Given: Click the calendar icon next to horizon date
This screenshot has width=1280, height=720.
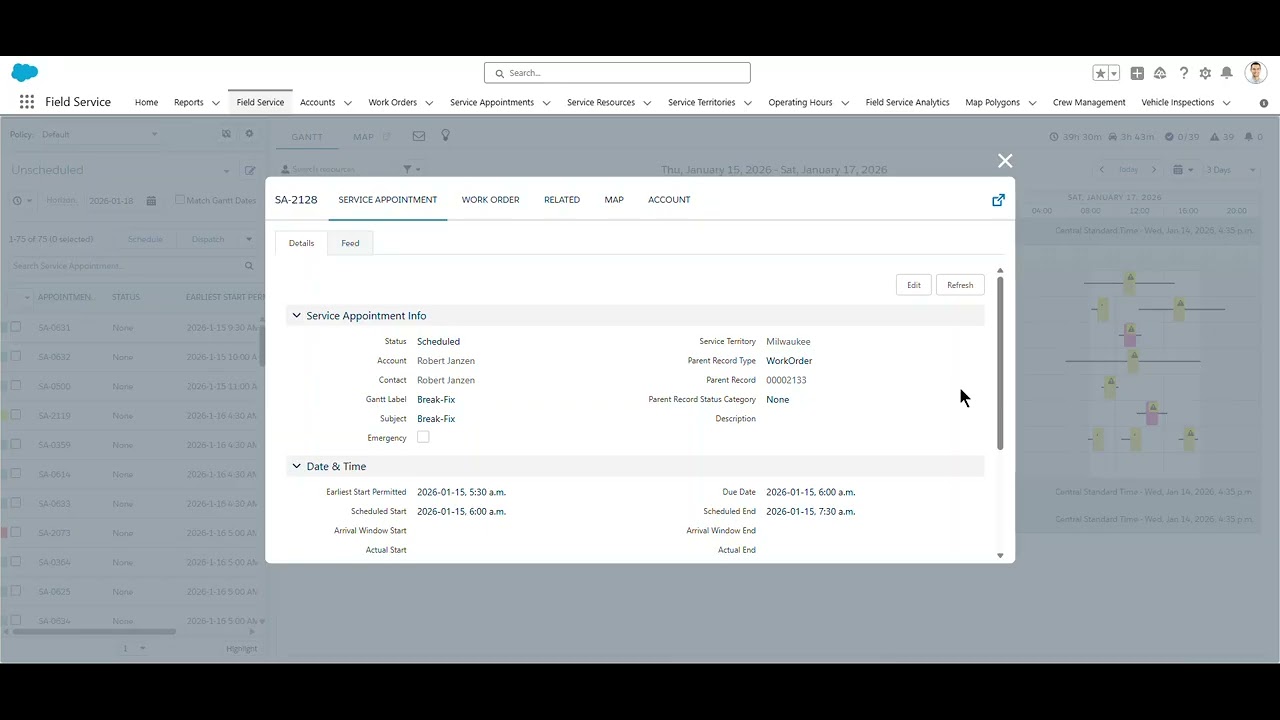Looking at the screenshot, I should click(x=151, y=200).
